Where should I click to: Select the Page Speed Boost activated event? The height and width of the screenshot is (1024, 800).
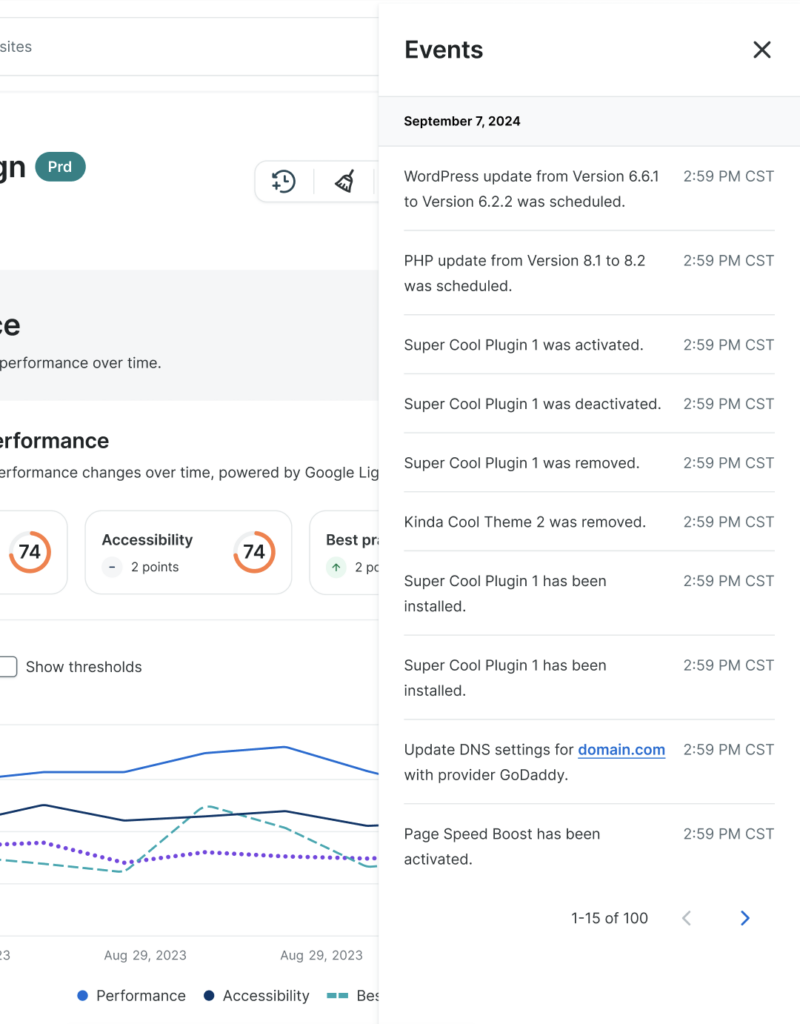tap(501, 846)
